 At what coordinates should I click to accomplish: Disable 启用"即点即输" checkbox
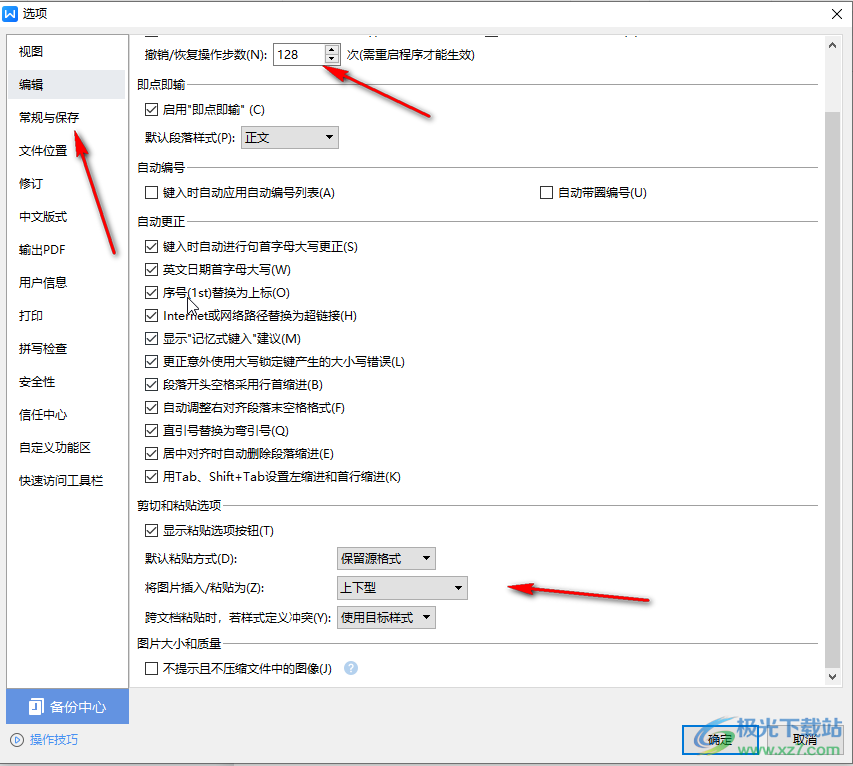point(152,110)
